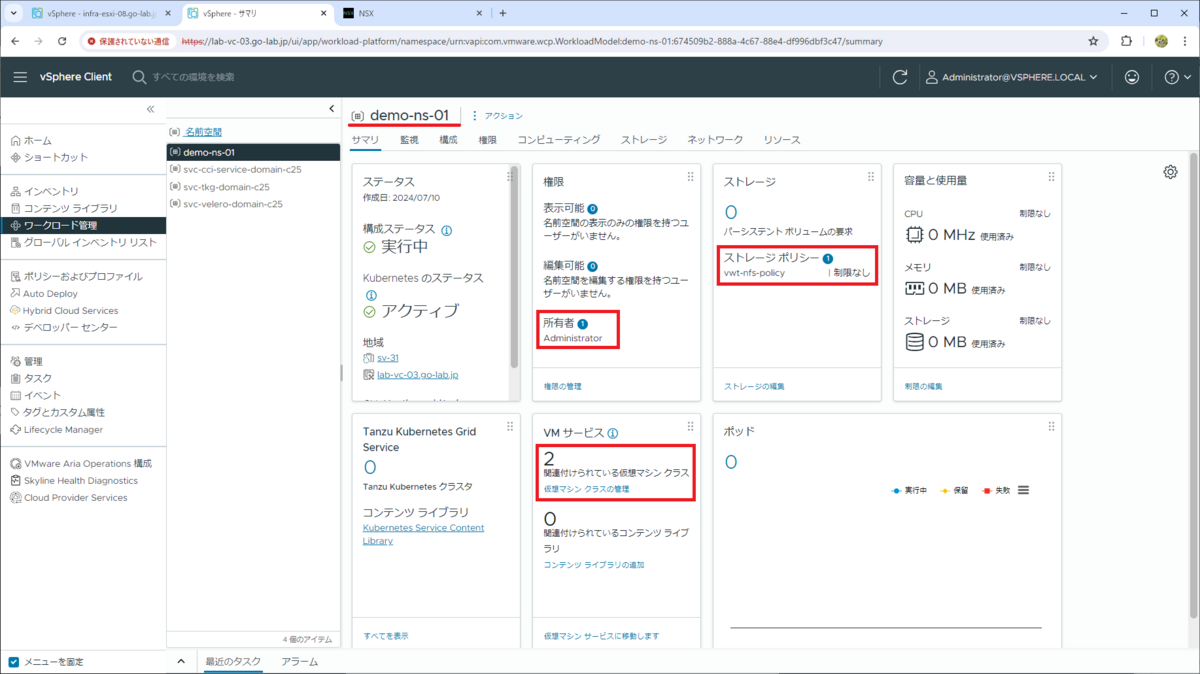
Task: Click the settings gear on the summary page
Action: tap(1170, 171)
